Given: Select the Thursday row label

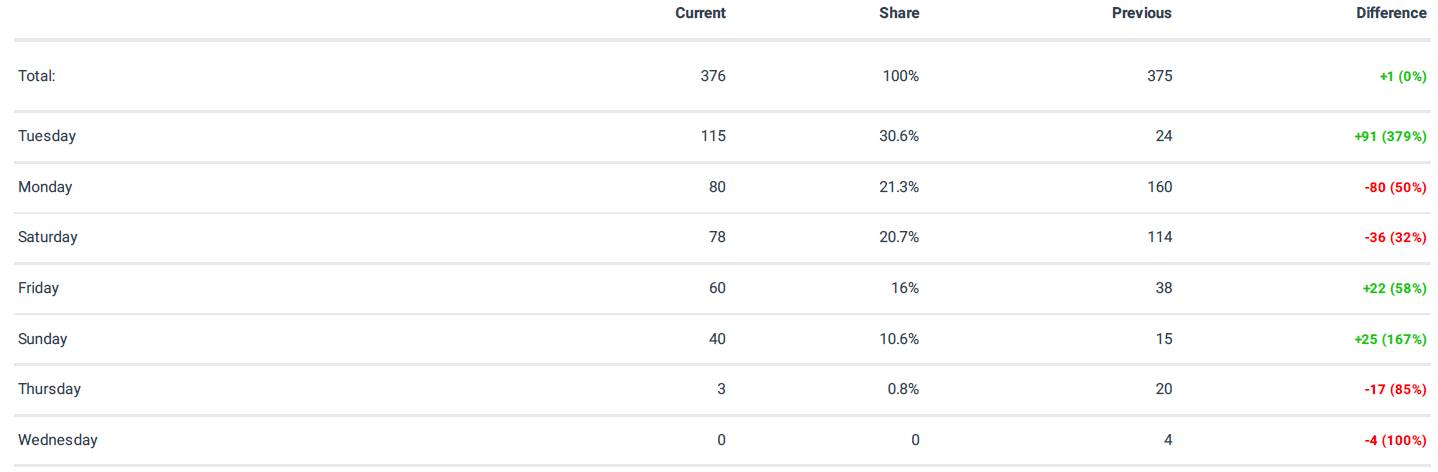Looking at the screenshot, I should coord(49,389).
